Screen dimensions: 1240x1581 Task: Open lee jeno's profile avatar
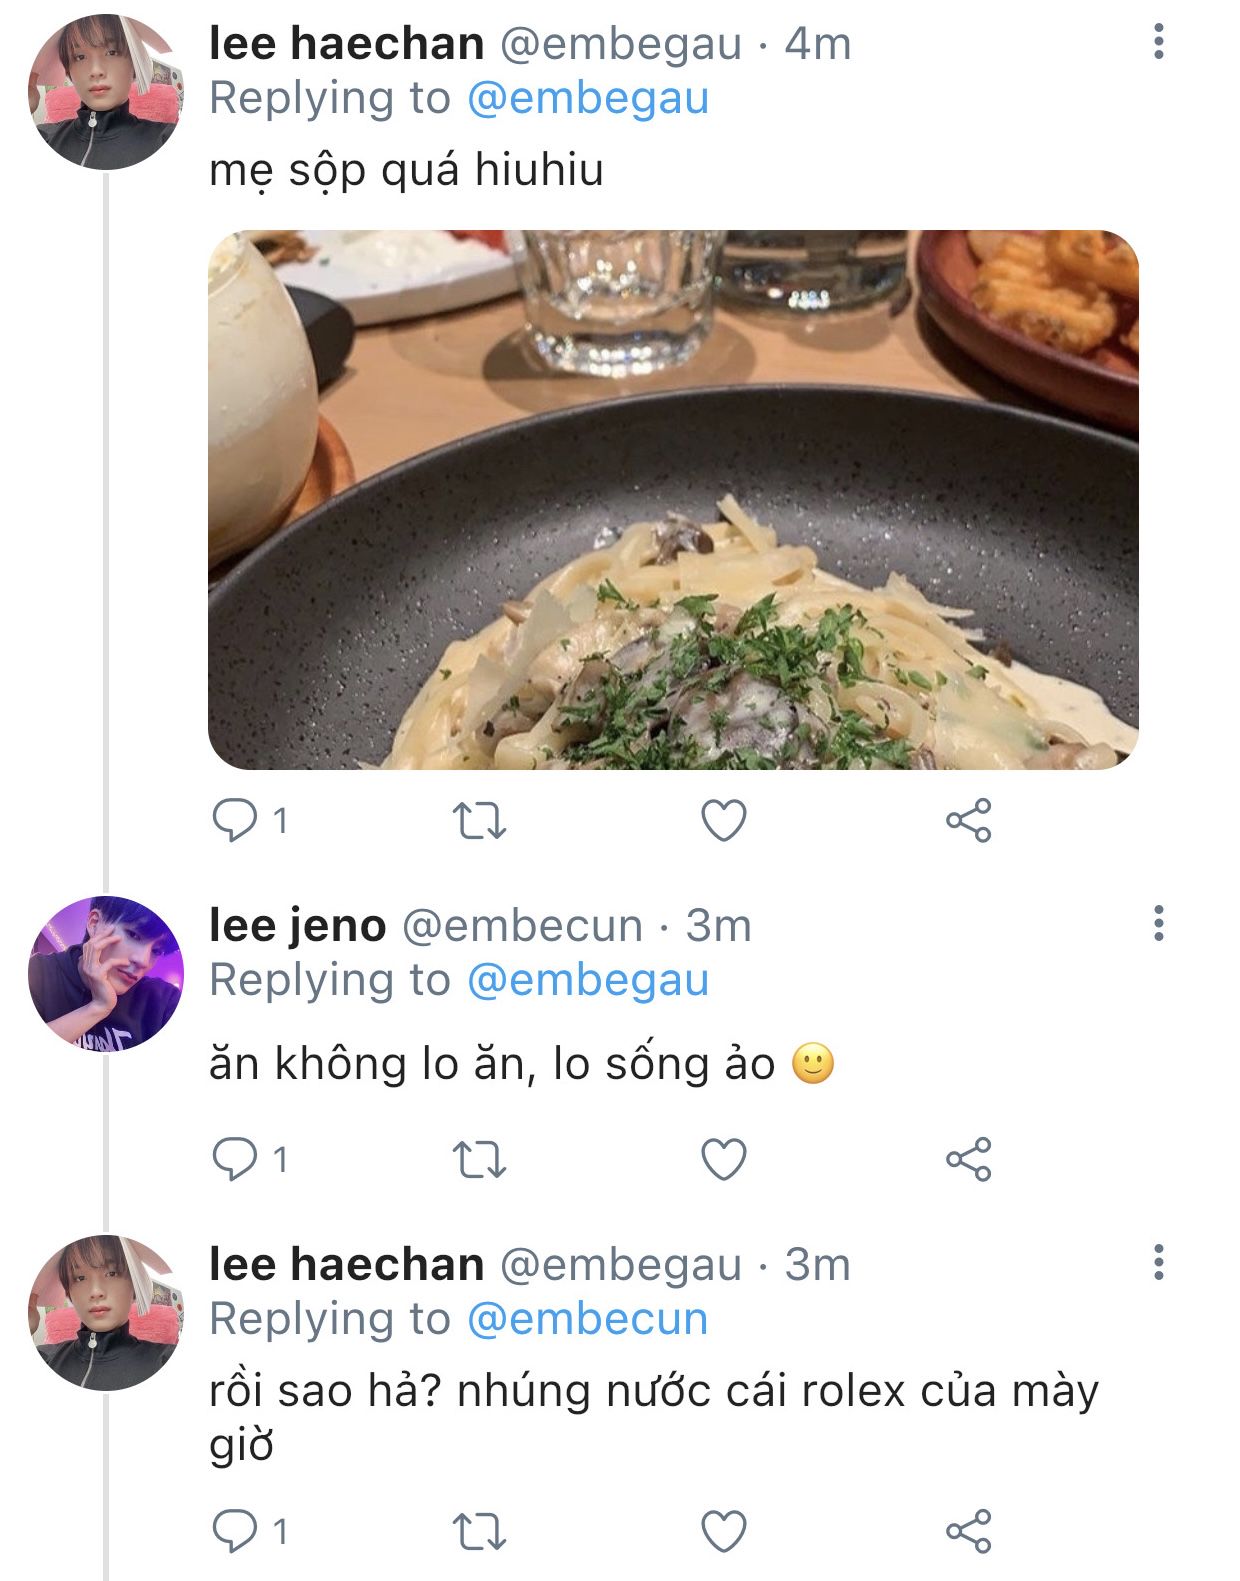click(x=106, y=973)
